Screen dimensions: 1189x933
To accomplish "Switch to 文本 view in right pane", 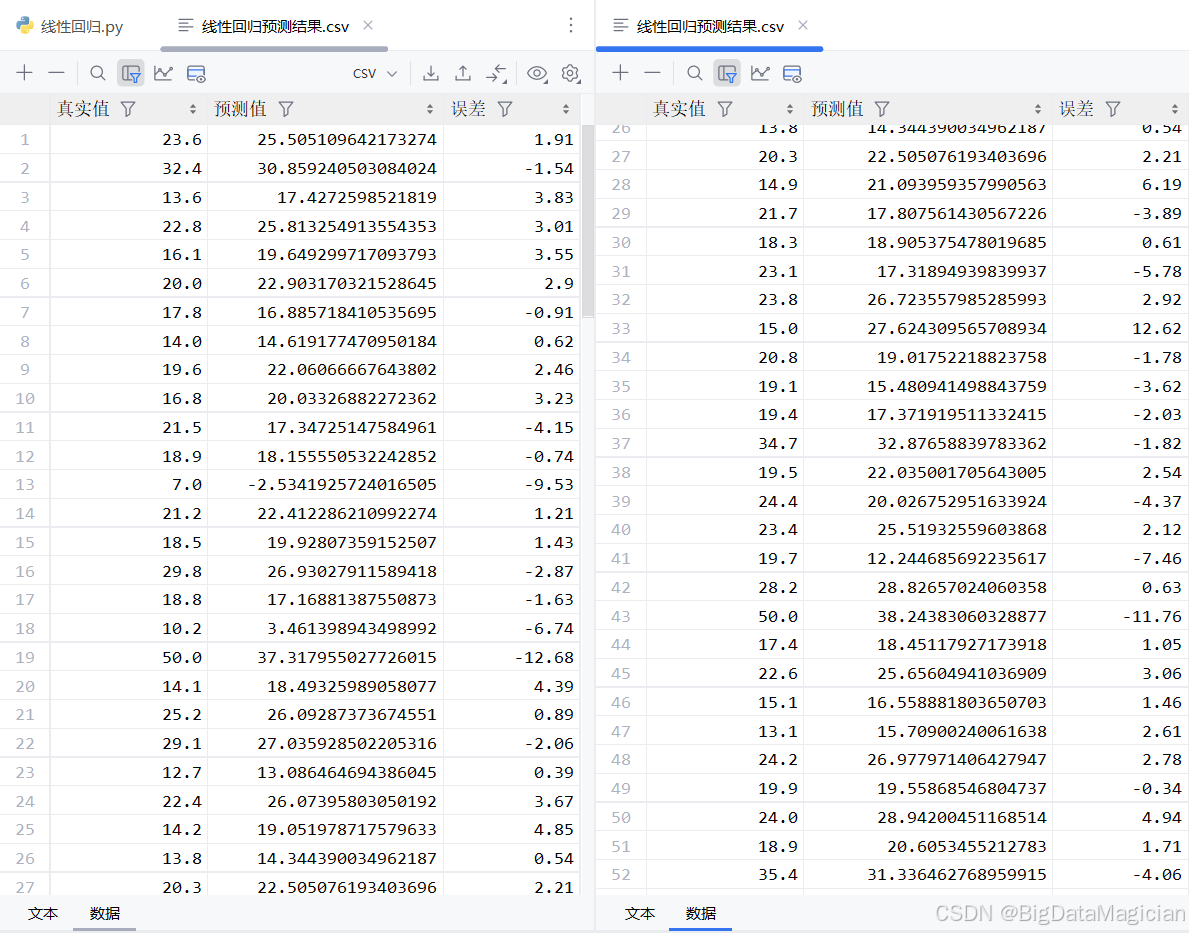I will (x=639, y=913).
